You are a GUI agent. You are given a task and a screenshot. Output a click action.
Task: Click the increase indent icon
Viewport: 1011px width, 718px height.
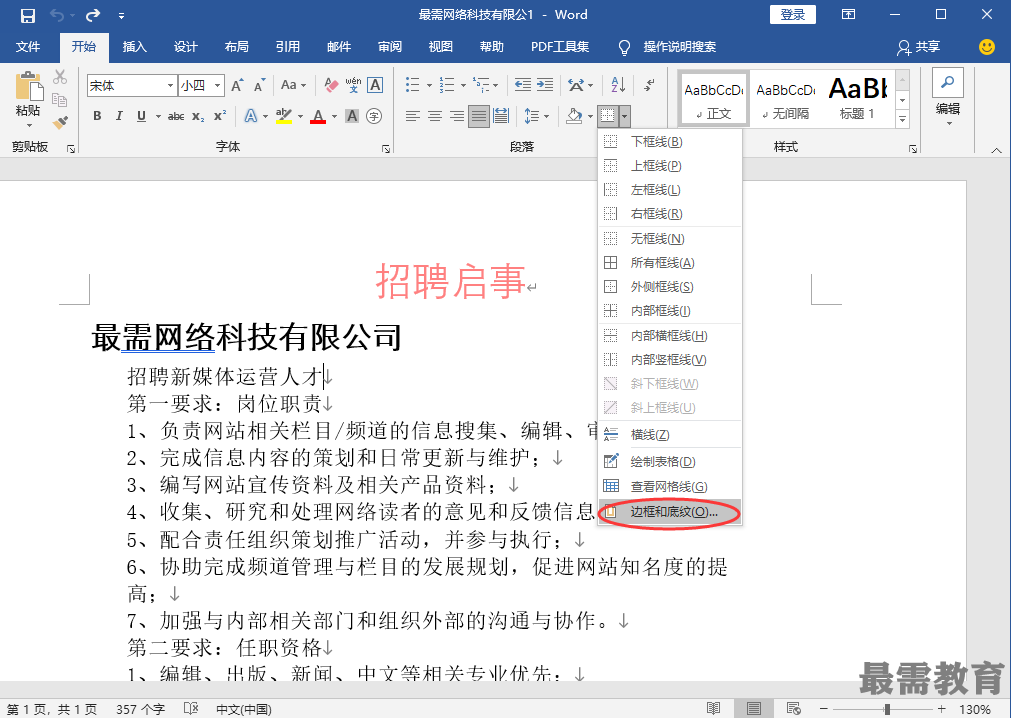(545, 84)
